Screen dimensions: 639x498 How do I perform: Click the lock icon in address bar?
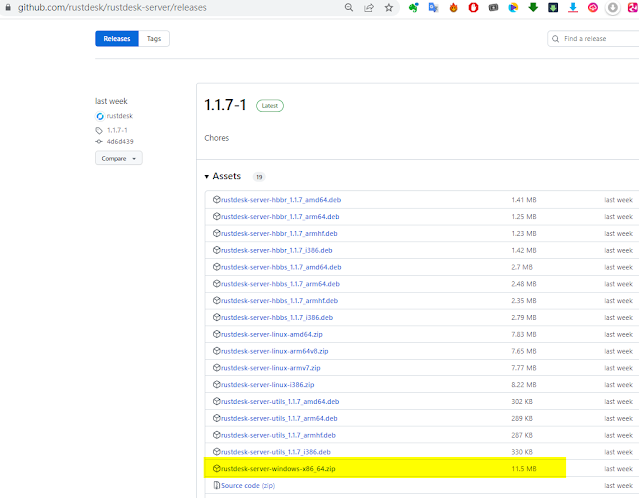pyautogui.click(x=8, y=7)
